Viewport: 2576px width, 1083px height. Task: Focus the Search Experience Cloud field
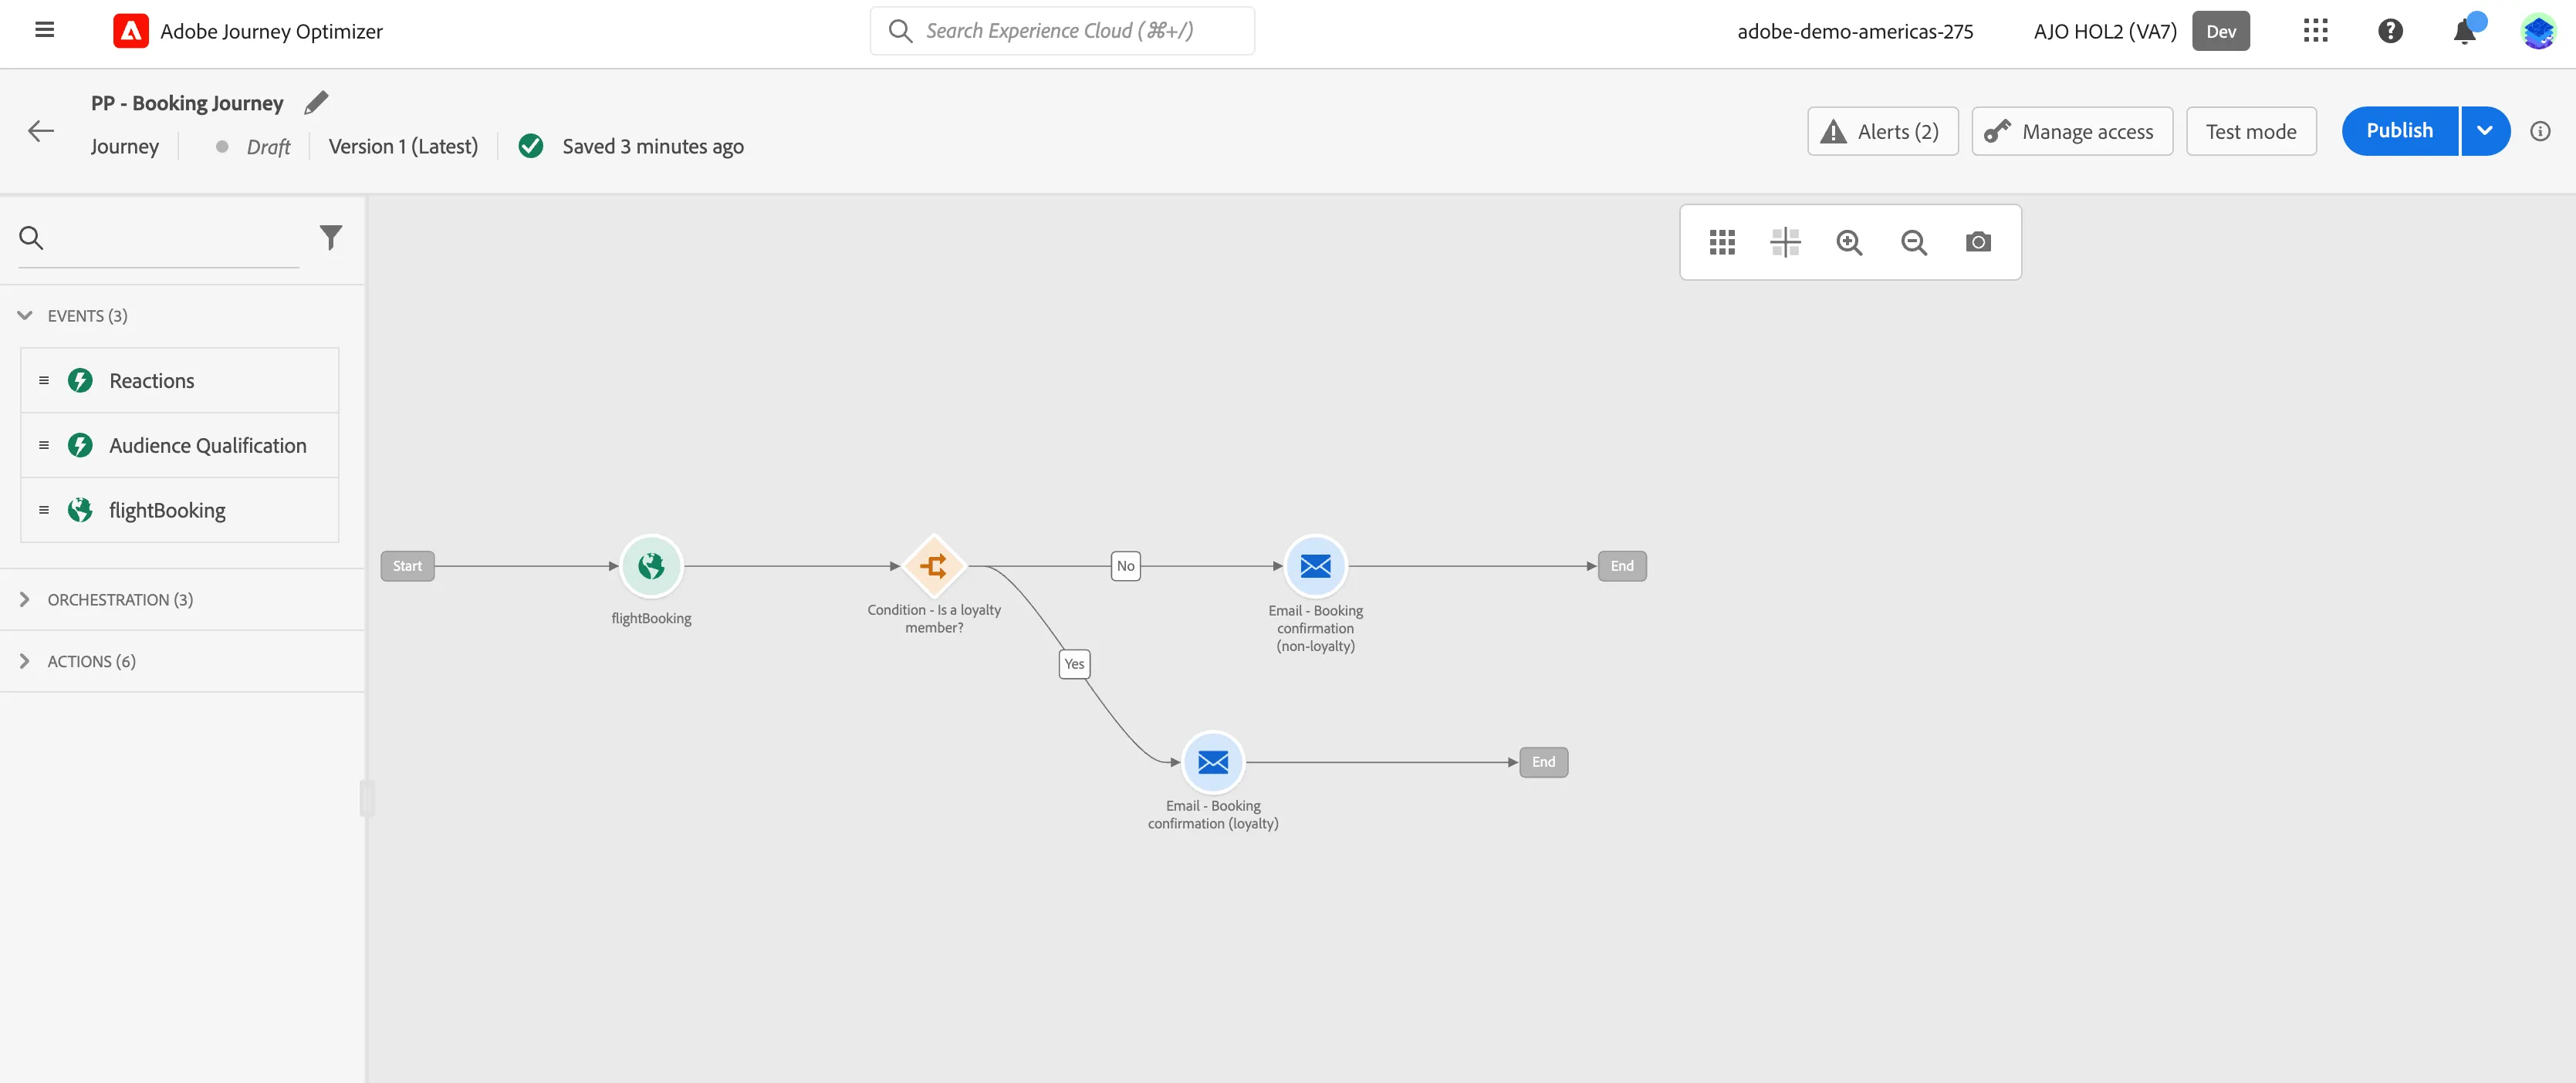tap(1062, 31)
